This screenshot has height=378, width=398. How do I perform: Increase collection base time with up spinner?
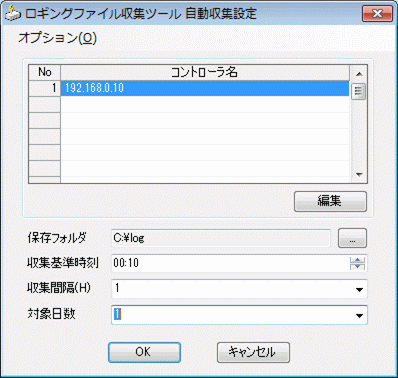click(358, 260)
